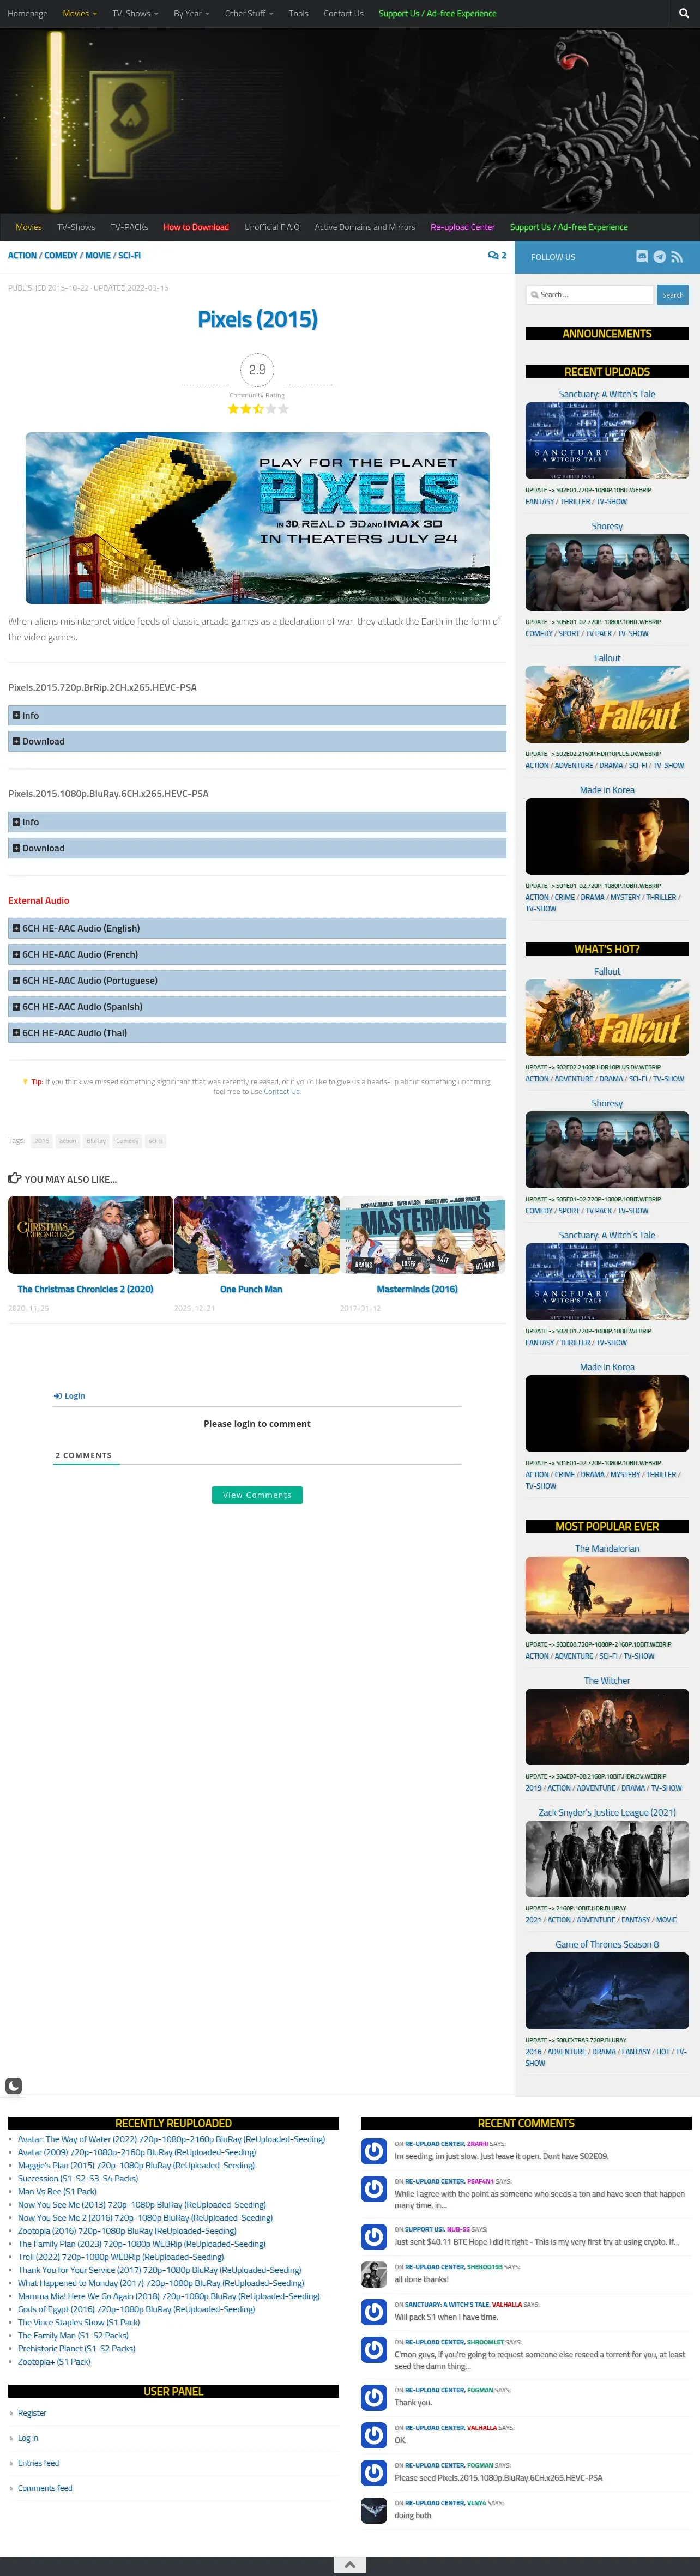Open How to Download in secondary menu

[196, 227]
